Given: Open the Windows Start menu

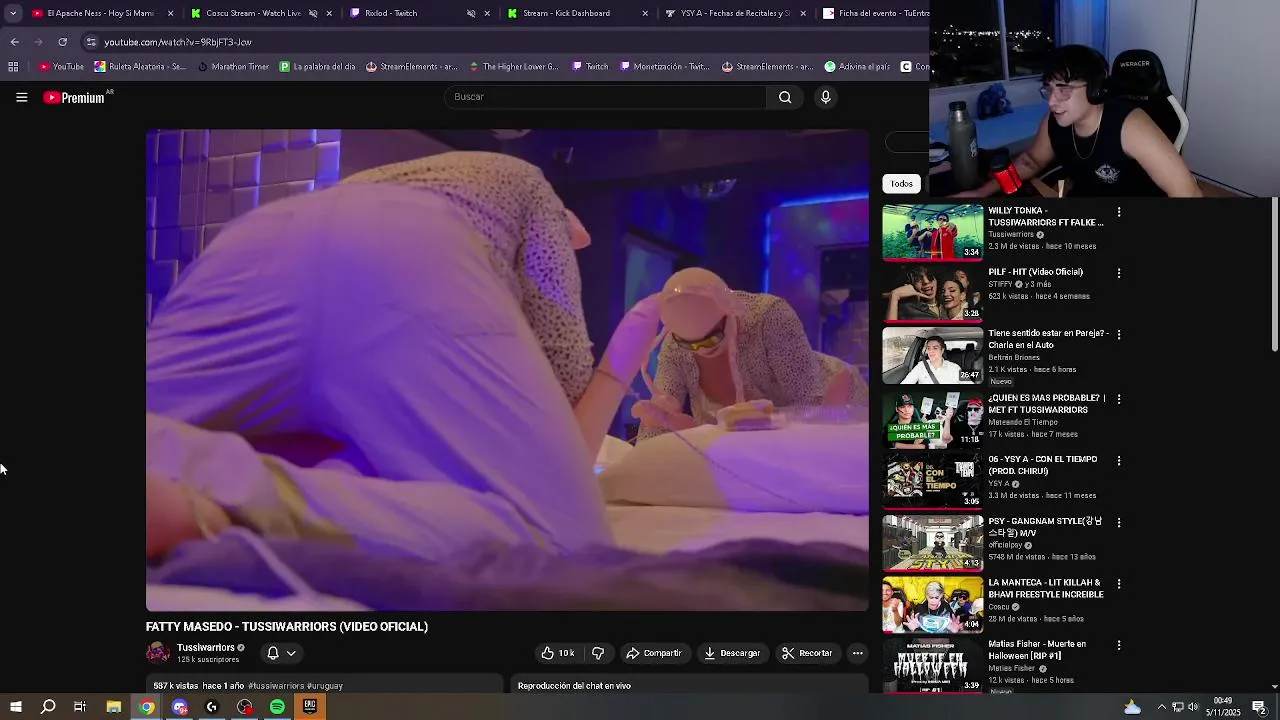Looking at the screenshot, I should [15, 707].
